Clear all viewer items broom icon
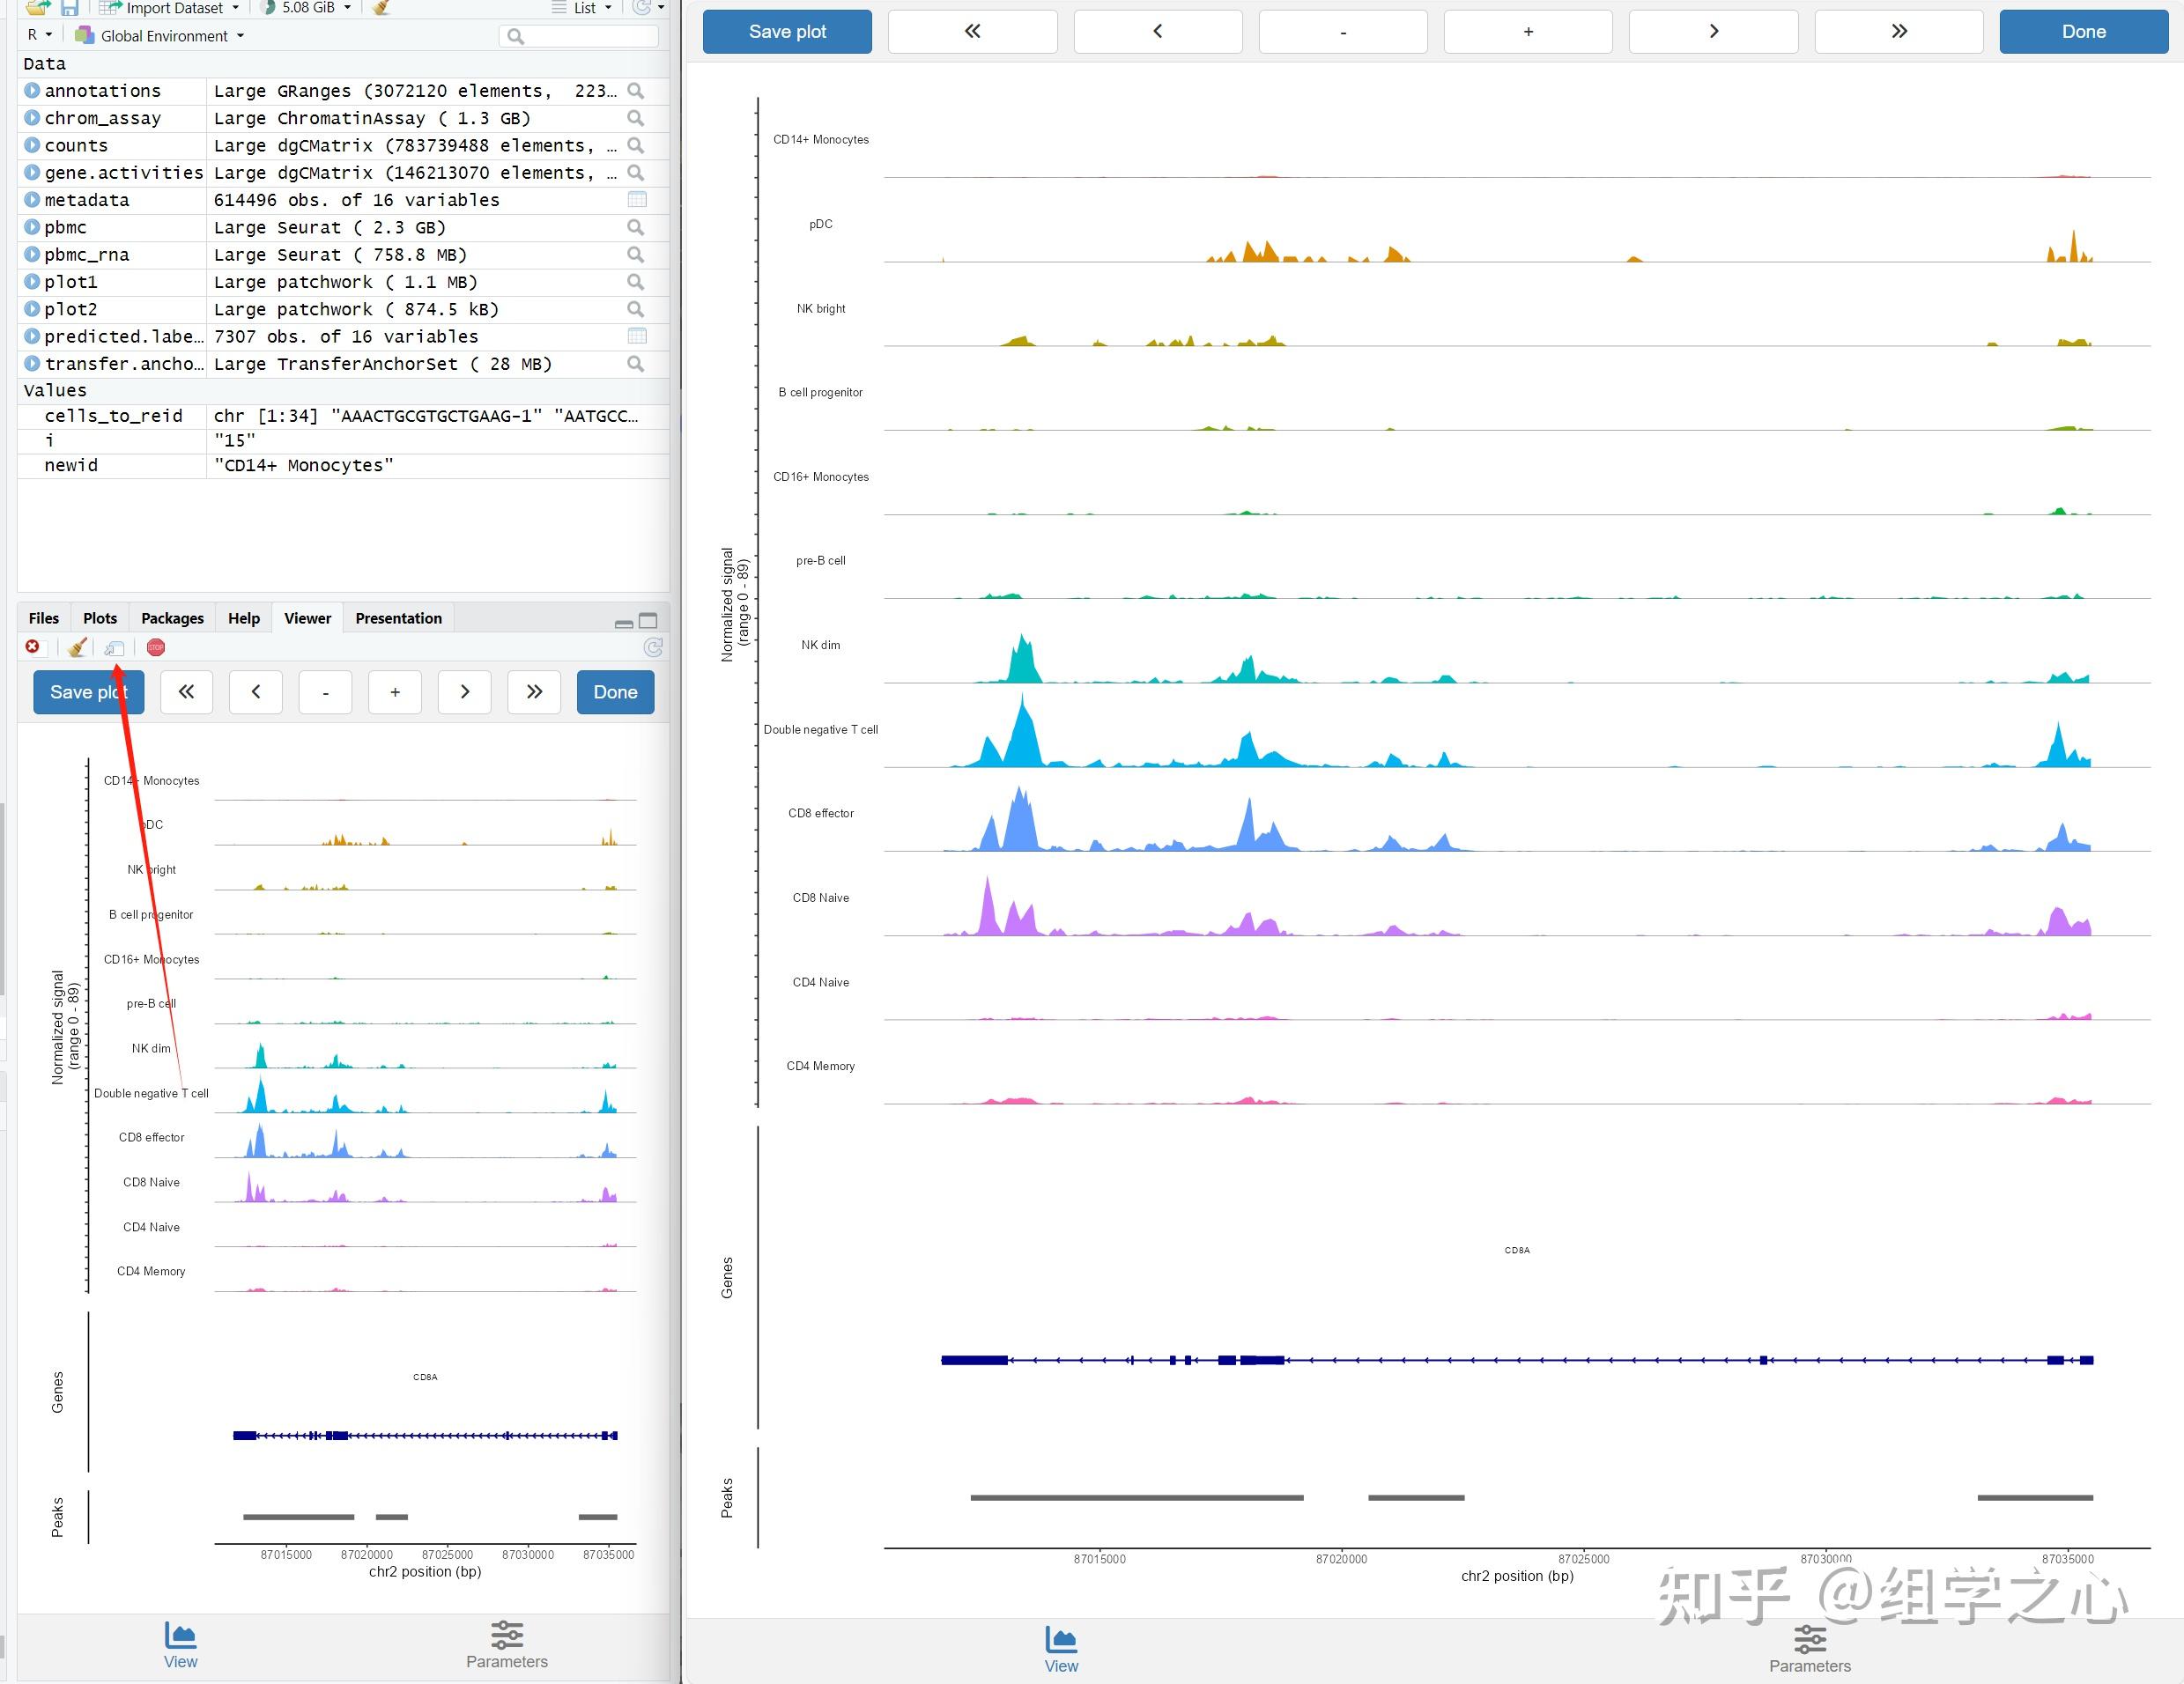 [x=77, y=648]
